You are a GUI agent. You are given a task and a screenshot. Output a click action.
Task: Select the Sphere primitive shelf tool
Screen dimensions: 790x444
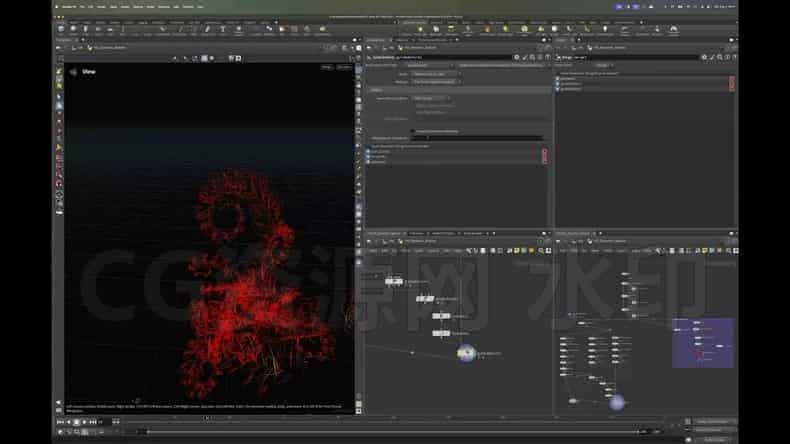pyautogui.click(x=73, y=30)
